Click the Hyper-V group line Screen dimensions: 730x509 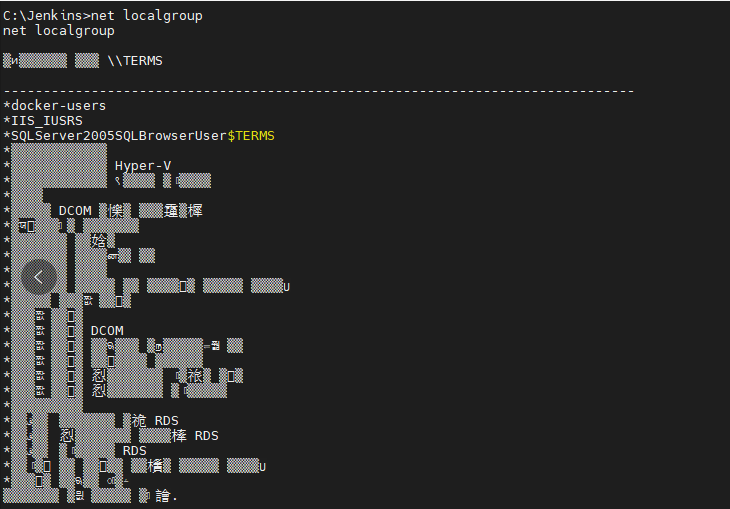88,165
